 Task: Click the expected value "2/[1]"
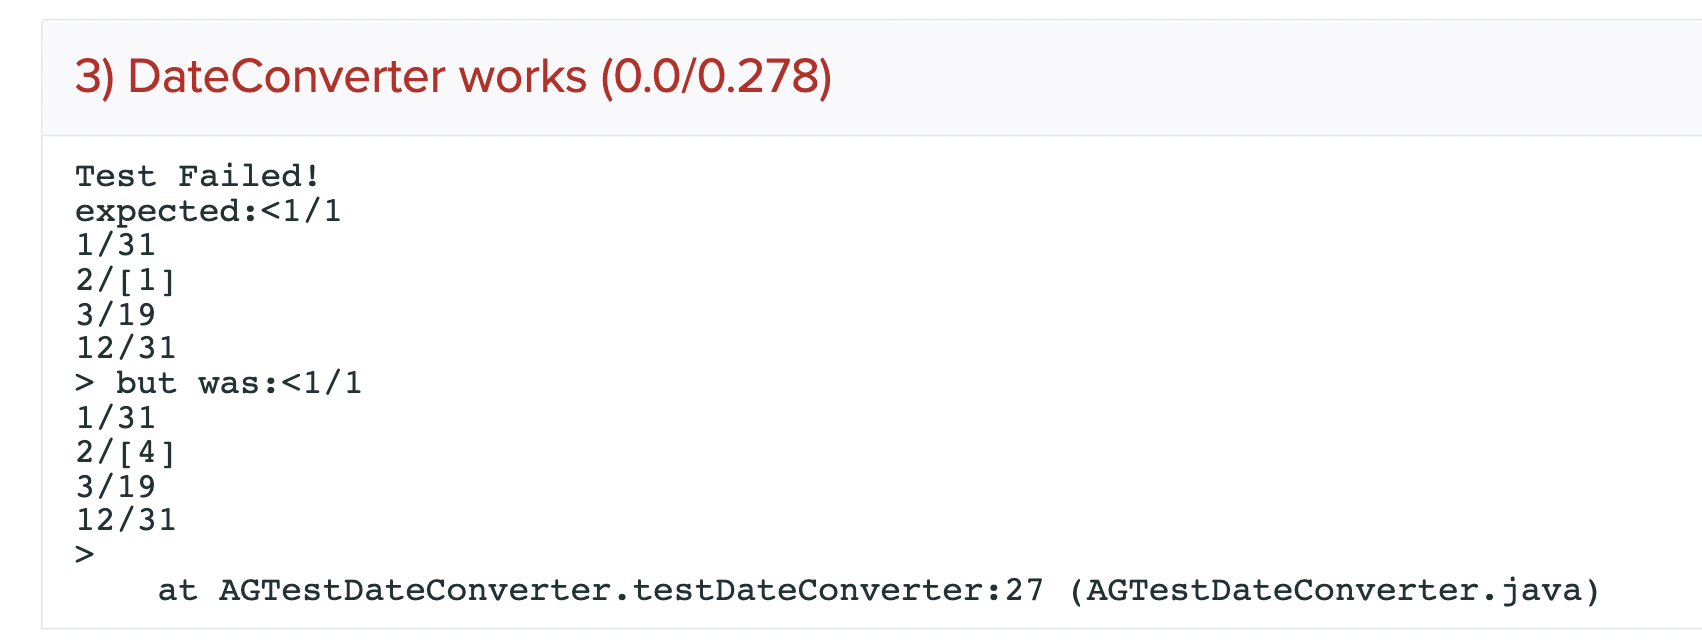[x=126, y=280]
